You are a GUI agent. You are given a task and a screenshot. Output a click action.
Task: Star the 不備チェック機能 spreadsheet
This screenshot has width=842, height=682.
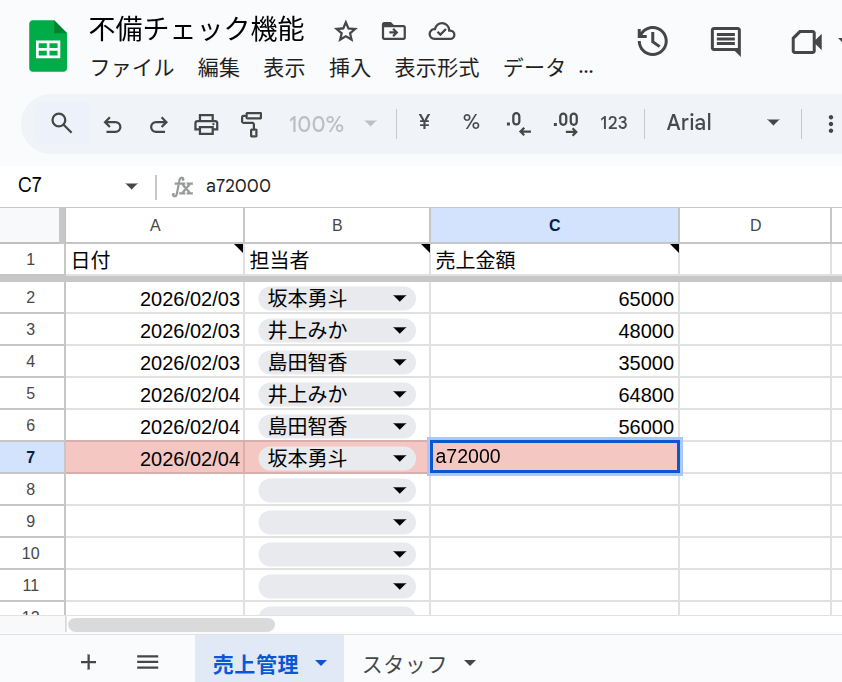(x=345, y=32)
